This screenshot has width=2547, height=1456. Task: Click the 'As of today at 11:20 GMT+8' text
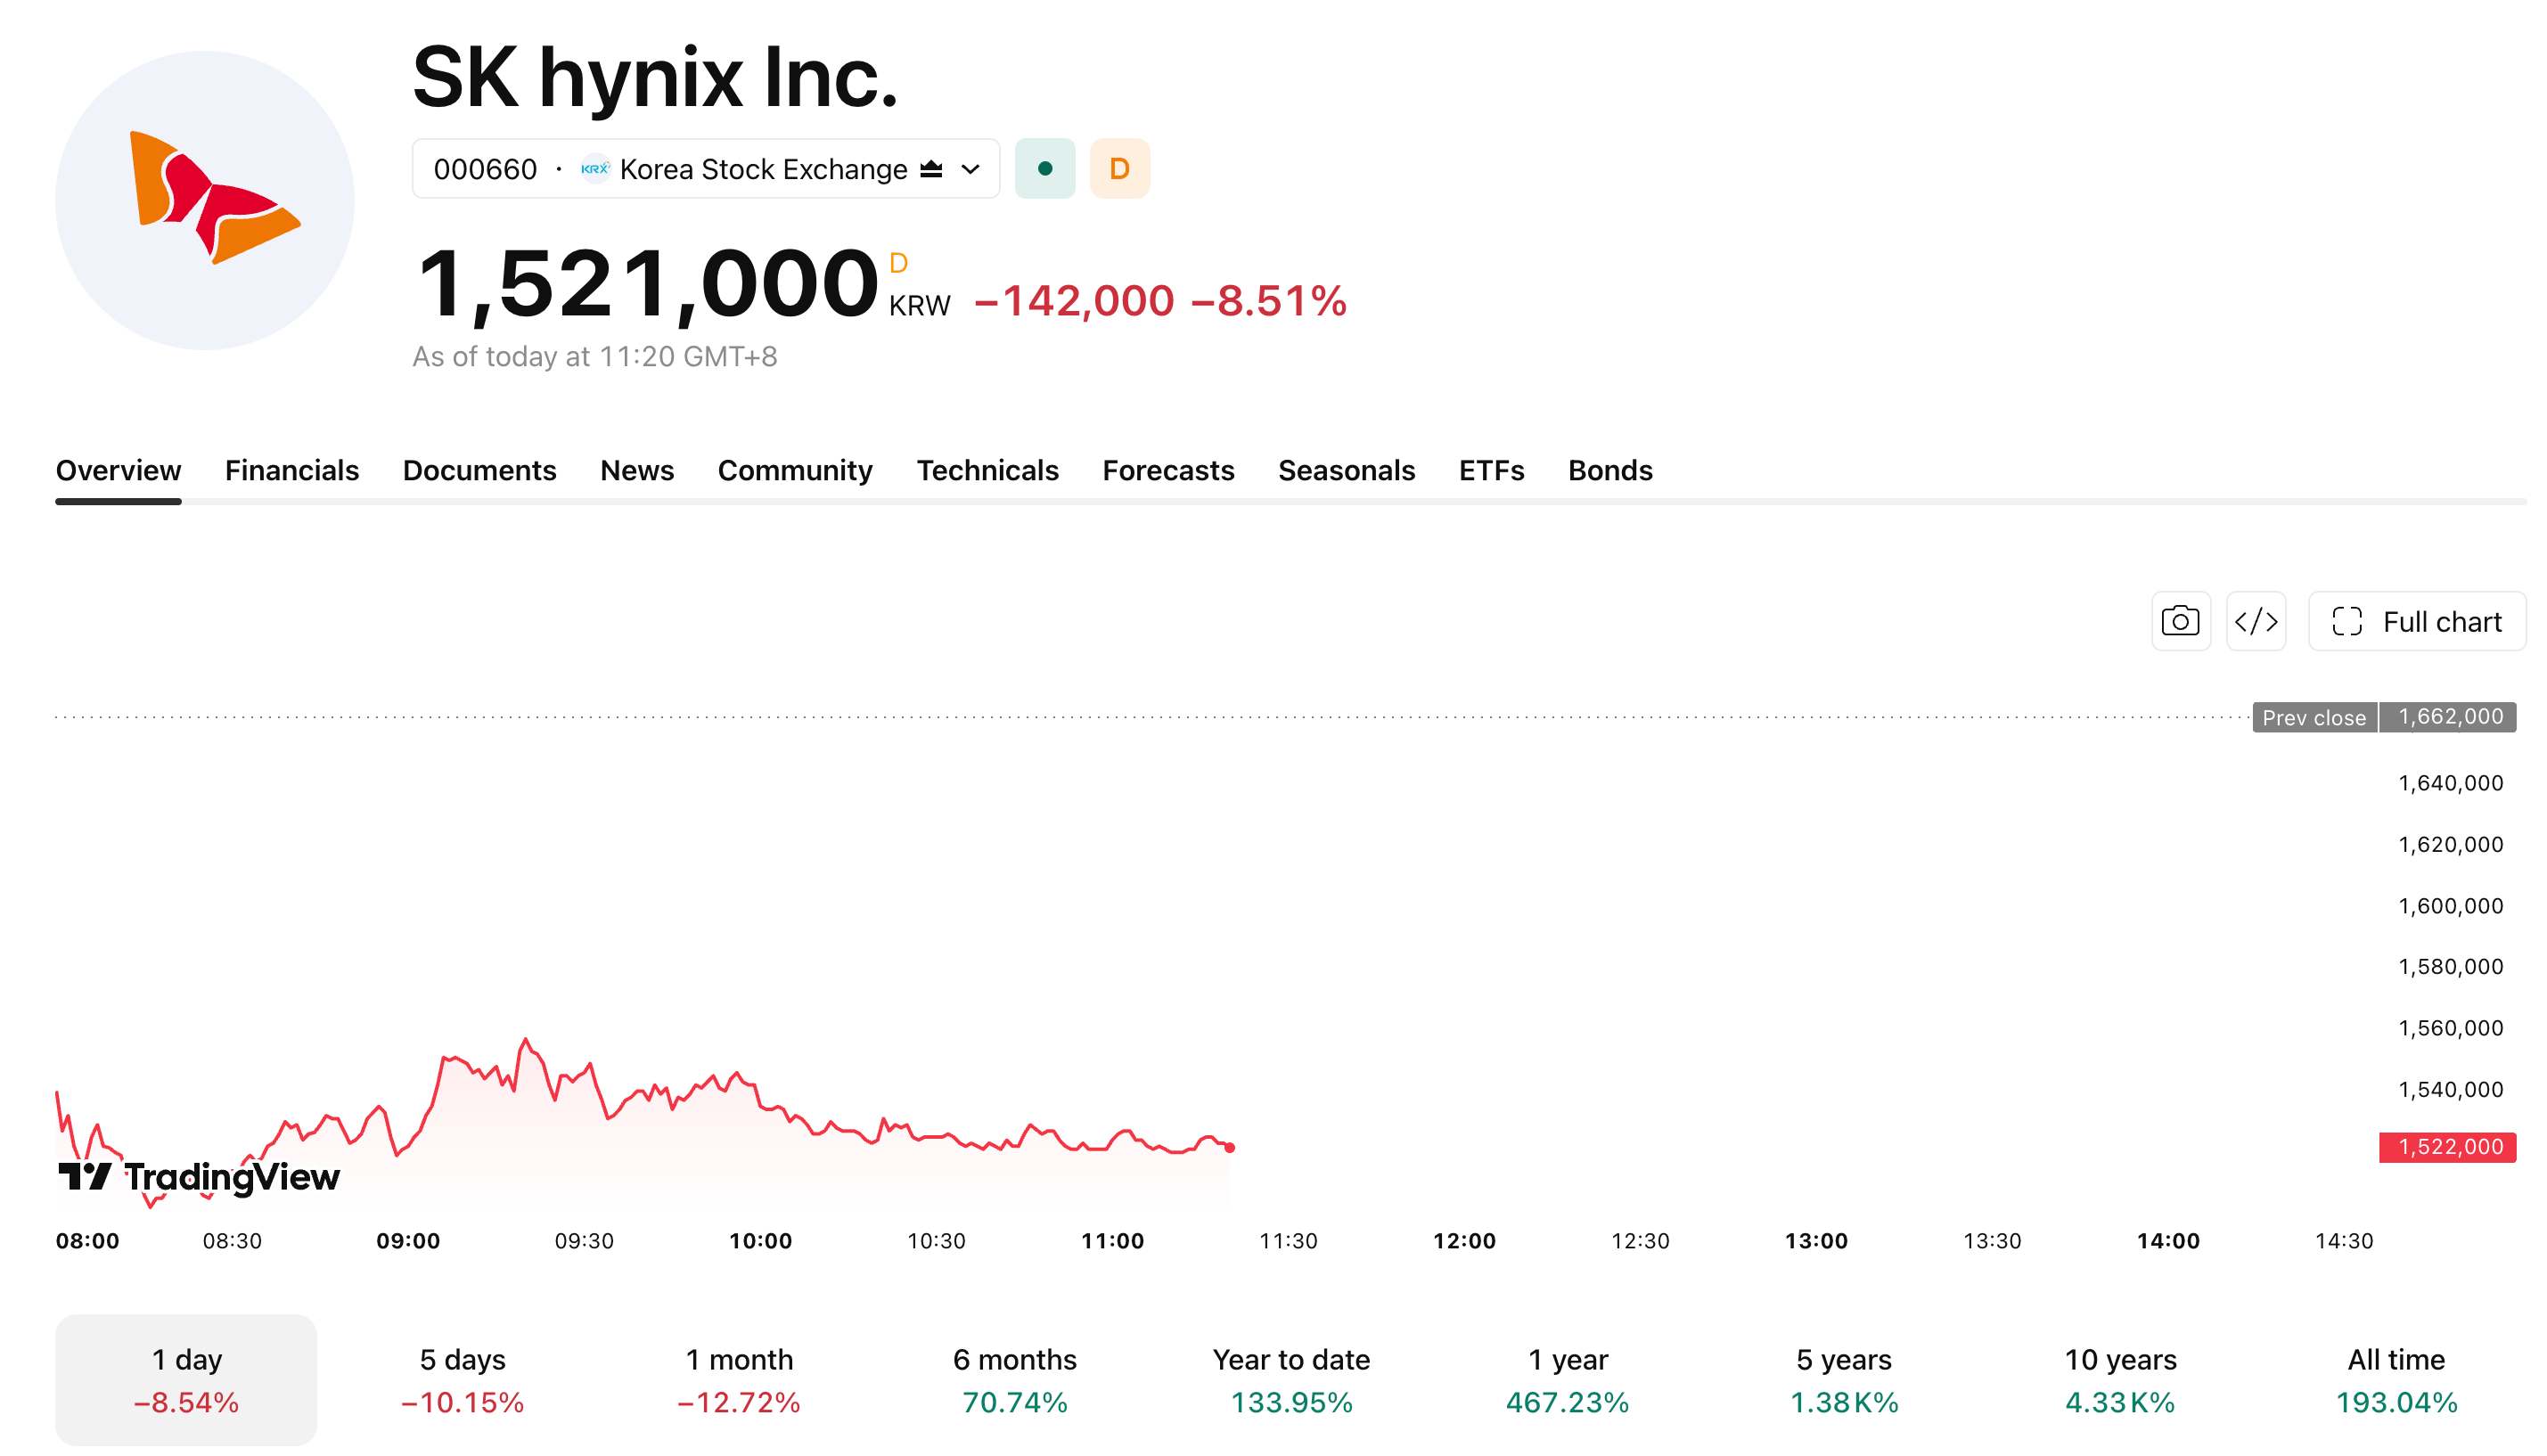point(595,356)
